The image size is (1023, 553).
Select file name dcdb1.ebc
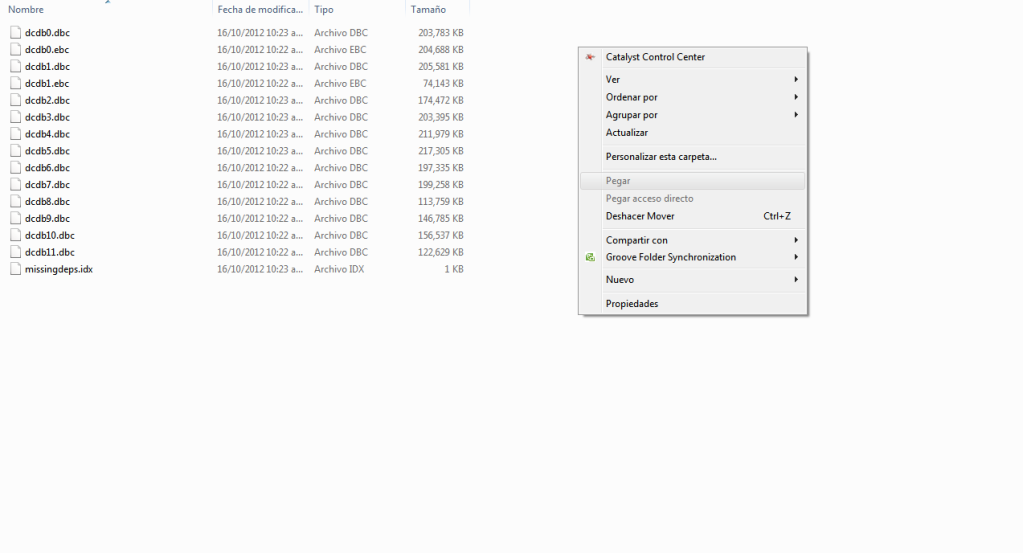pos(47,83)
